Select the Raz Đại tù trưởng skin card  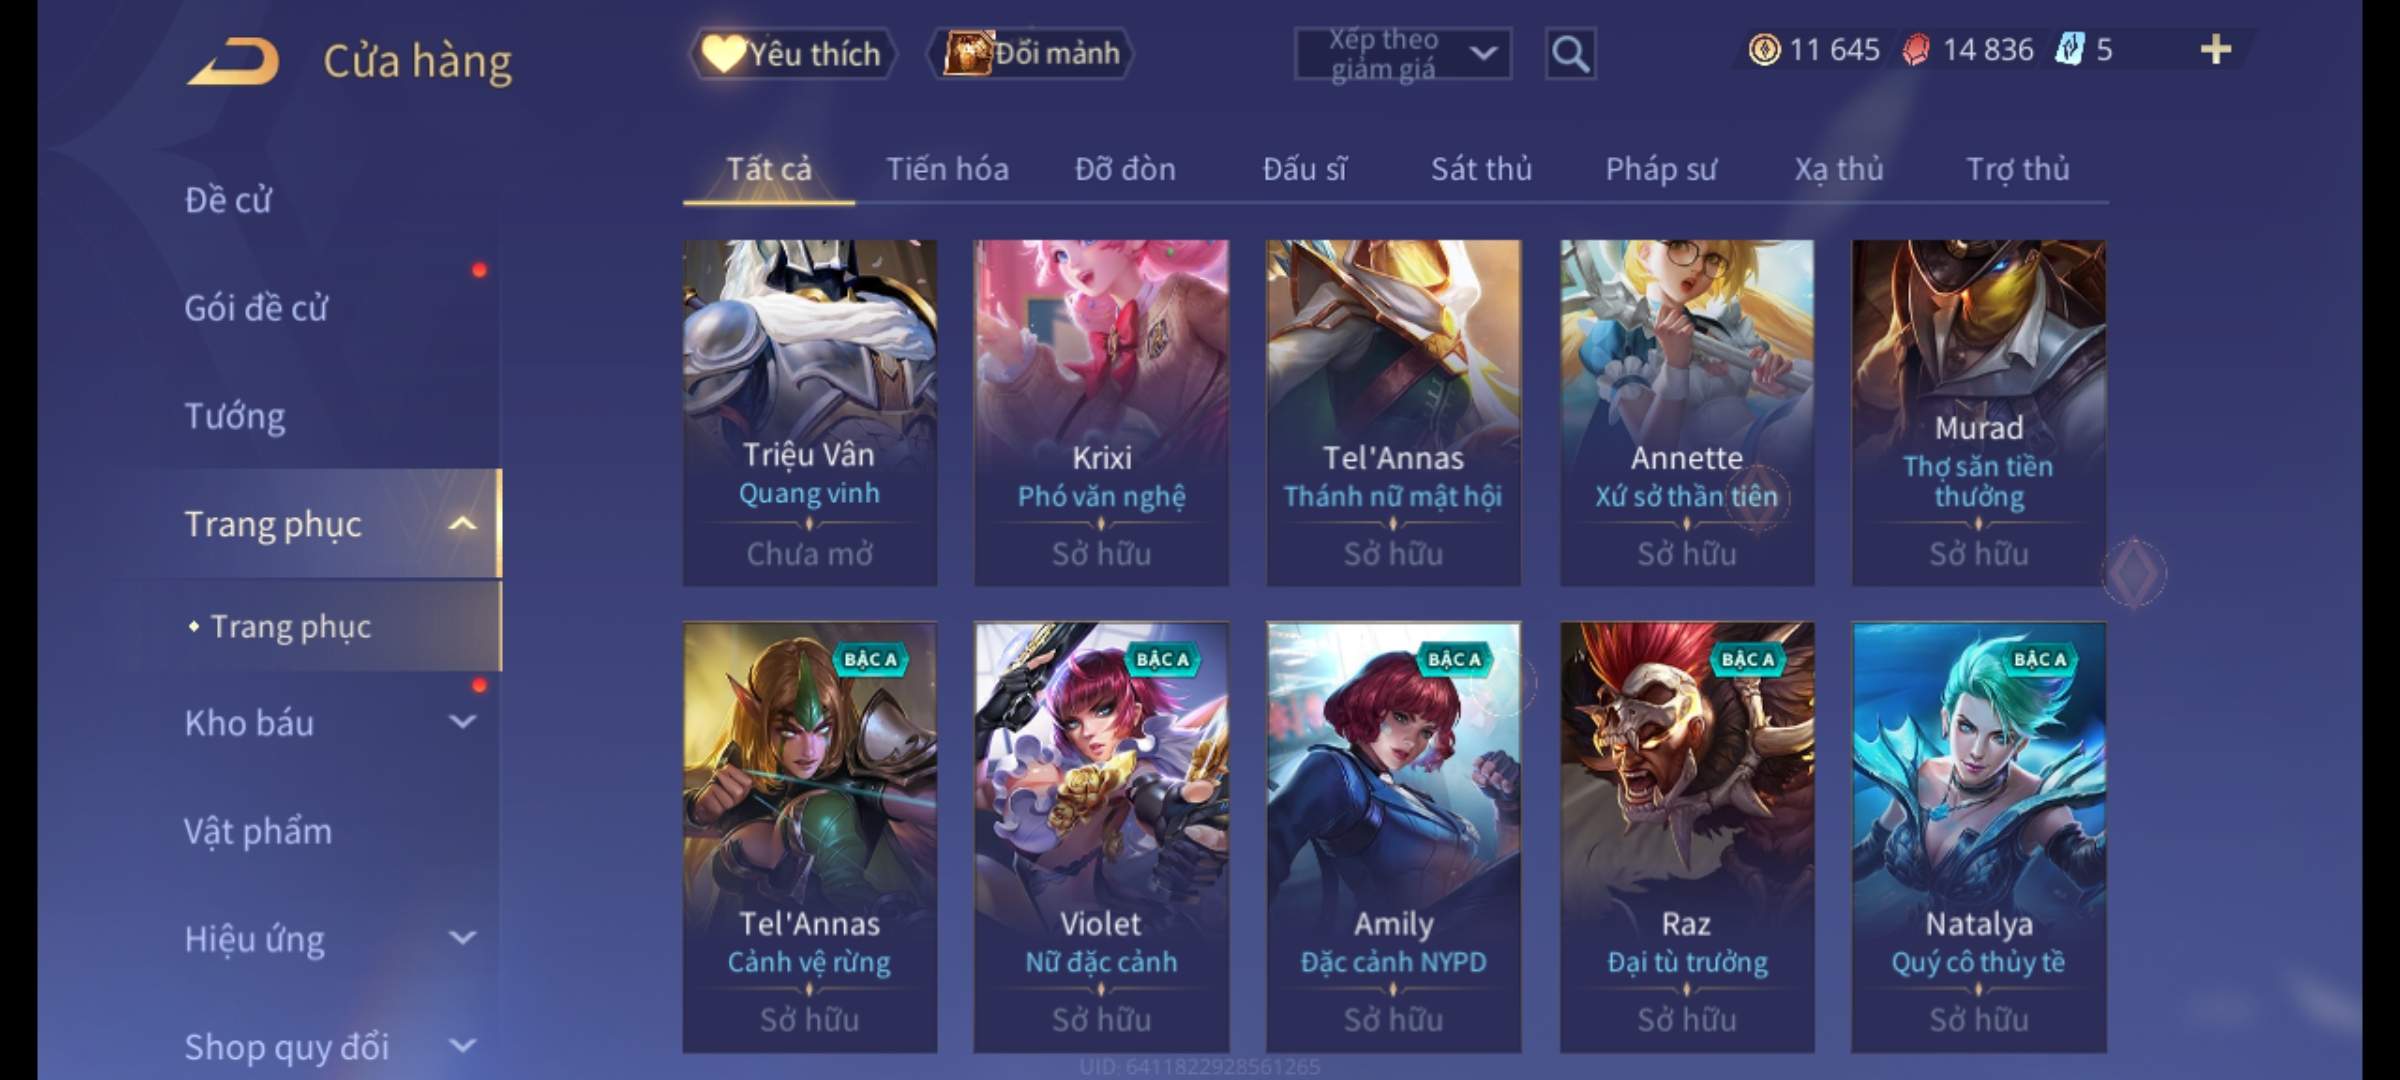pos(1687,837)
